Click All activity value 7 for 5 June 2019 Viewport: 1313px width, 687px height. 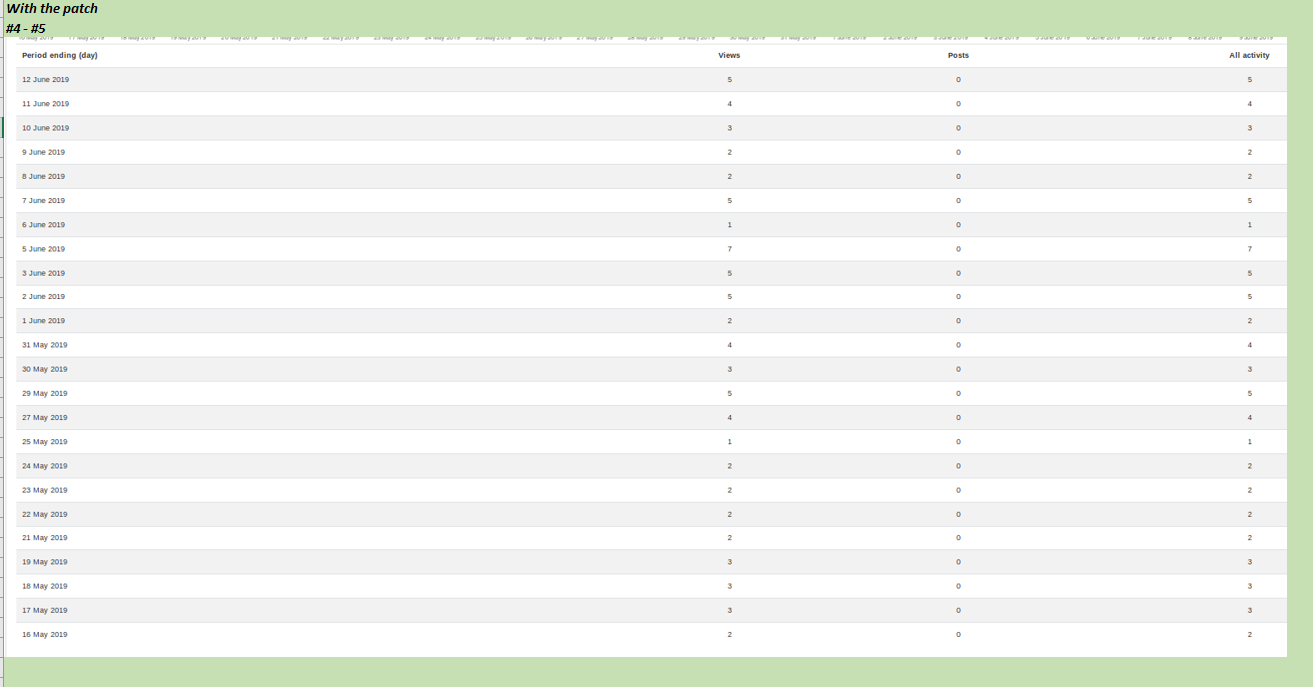pyautogui.click(x=1250, y=249)
